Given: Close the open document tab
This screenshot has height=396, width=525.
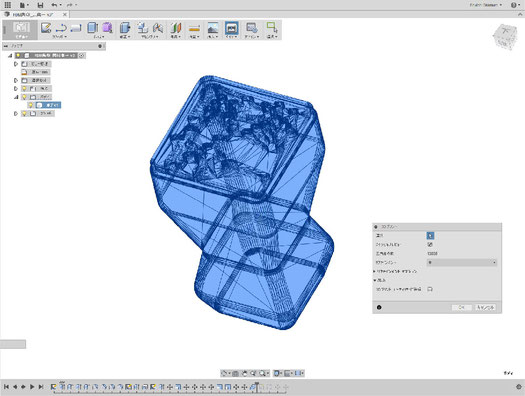Looking at the screenshot, I should pyautogui.click(x=65, y=14).
